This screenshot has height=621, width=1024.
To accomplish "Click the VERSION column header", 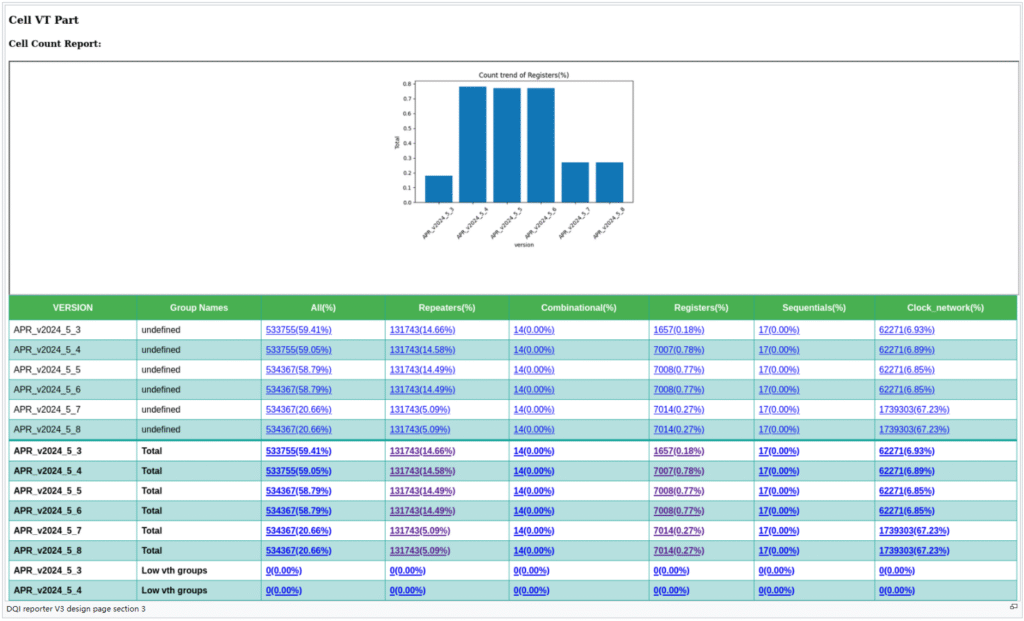I will tap(73, 308).
